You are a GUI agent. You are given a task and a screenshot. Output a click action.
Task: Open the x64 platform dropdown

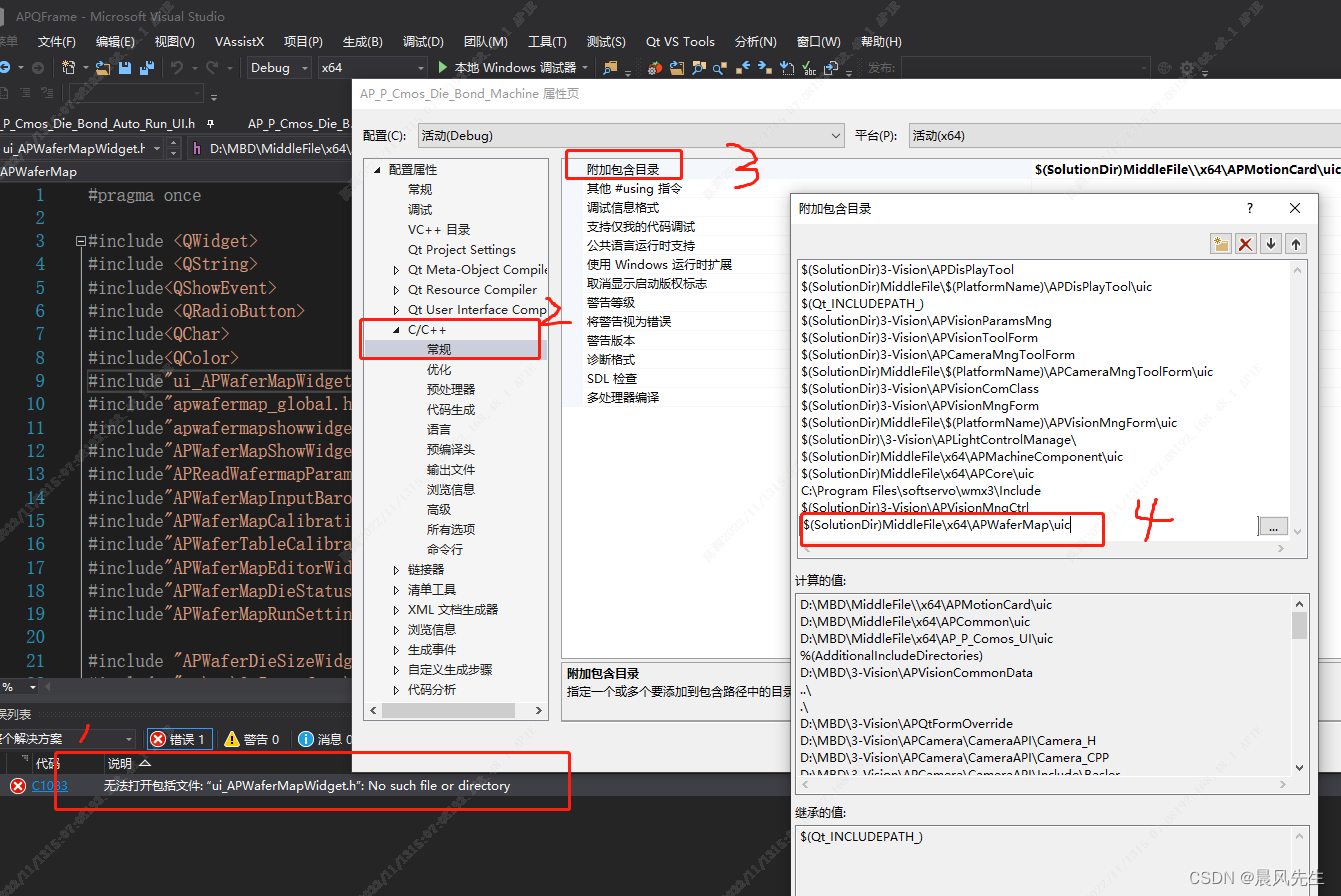click(372, 68)
